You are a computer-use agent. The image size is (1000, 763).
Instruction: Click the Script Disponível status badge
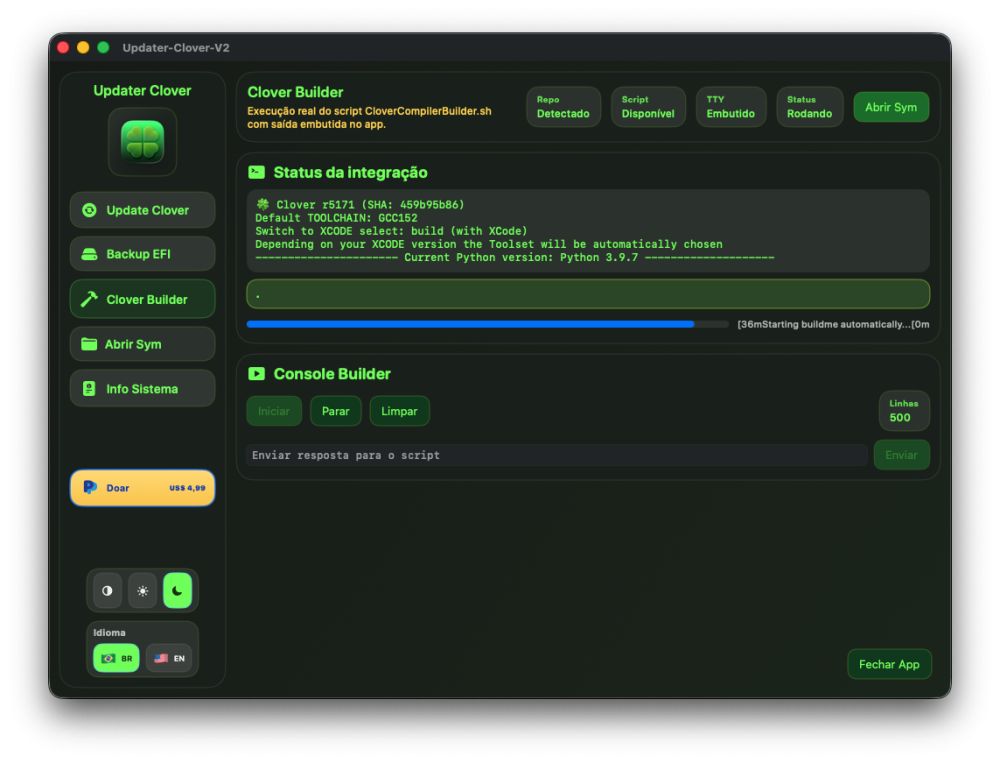click(648, 107)
